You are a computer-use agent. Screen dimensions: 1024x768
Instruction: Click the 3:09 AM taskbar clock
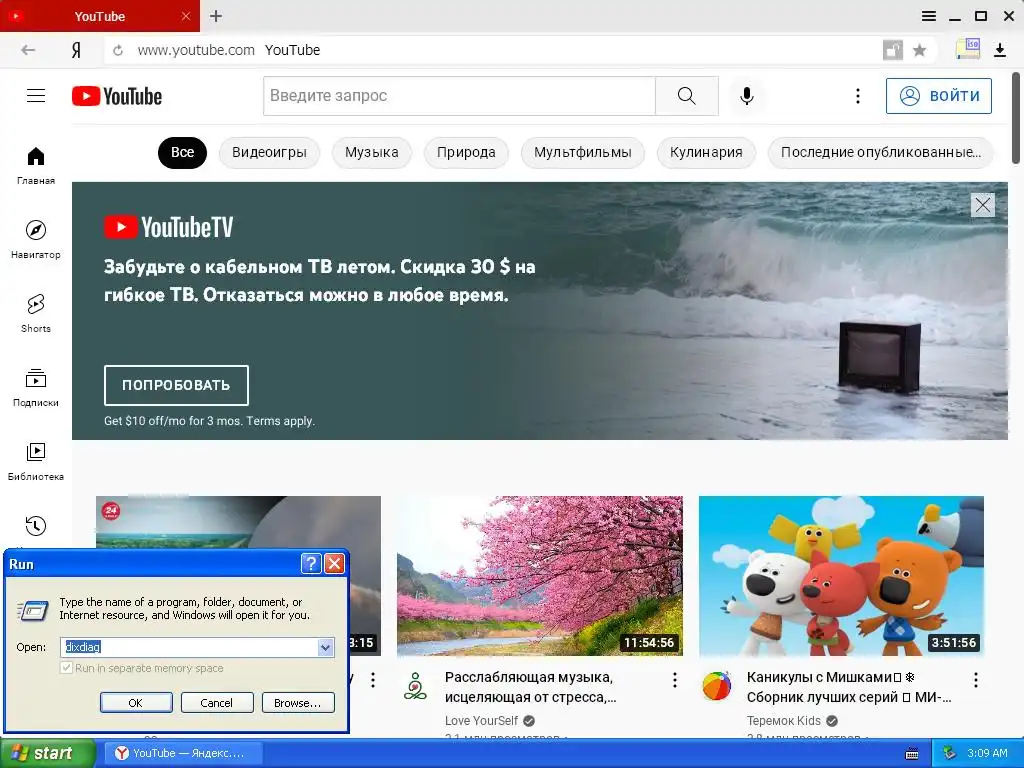pos(987,753)
